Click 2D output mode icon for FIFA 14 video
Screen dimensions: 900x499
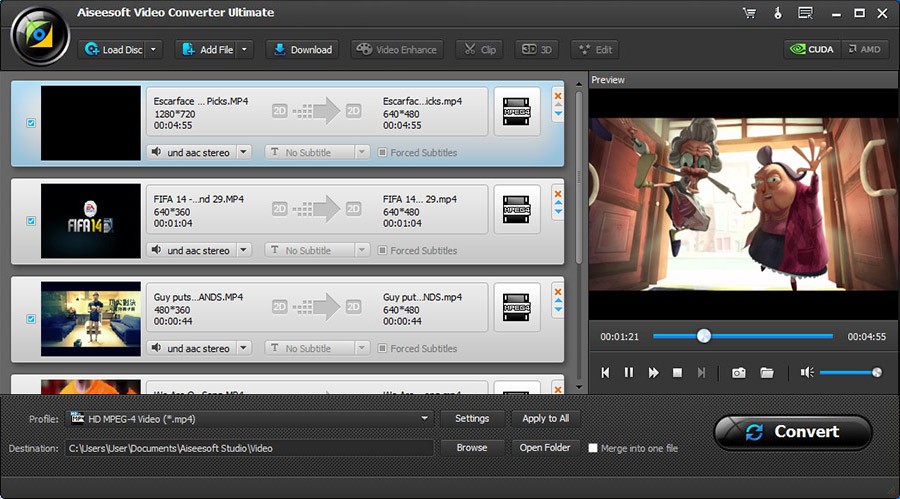[354, 209]
